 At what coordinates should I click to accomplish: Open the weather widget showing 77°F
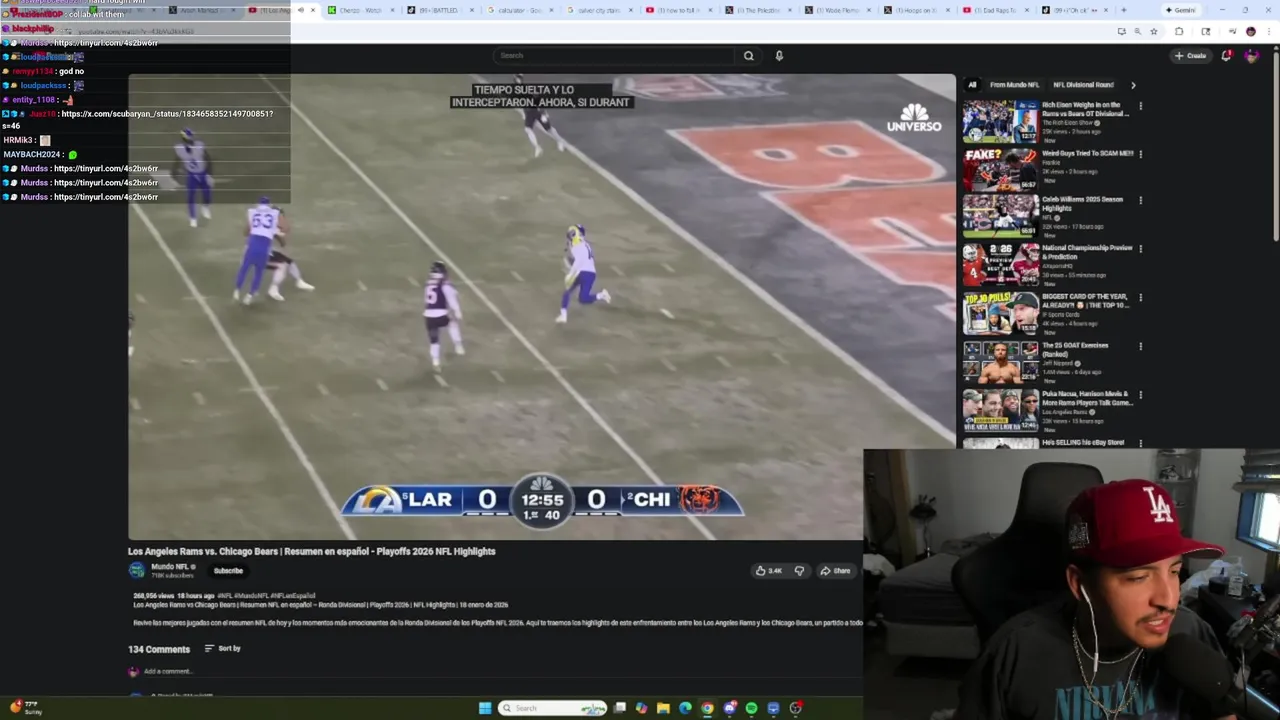click(x=25, y=707)
